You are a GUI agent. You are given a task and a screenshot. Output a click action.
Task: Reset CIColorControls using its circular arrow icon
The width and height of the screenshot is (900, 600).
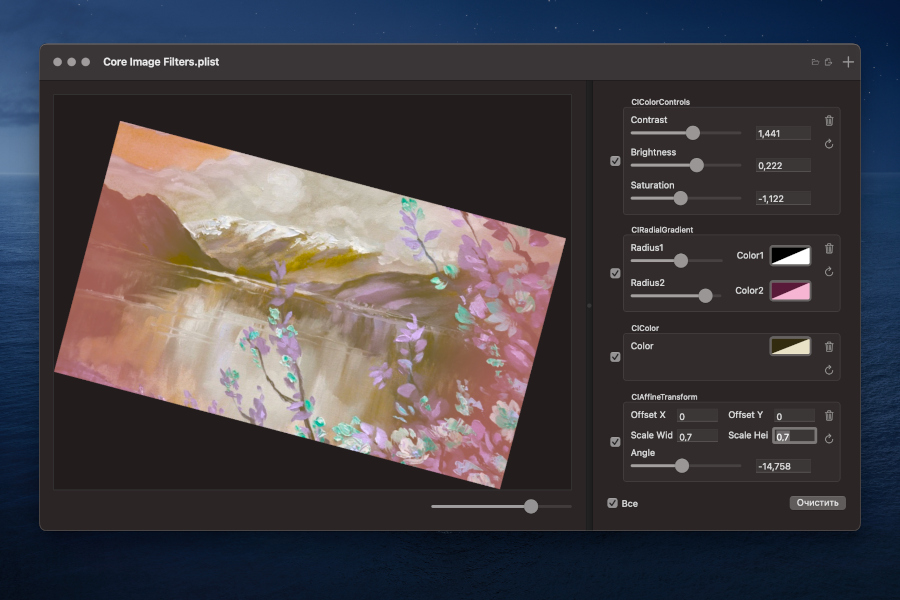click(829, 144)
